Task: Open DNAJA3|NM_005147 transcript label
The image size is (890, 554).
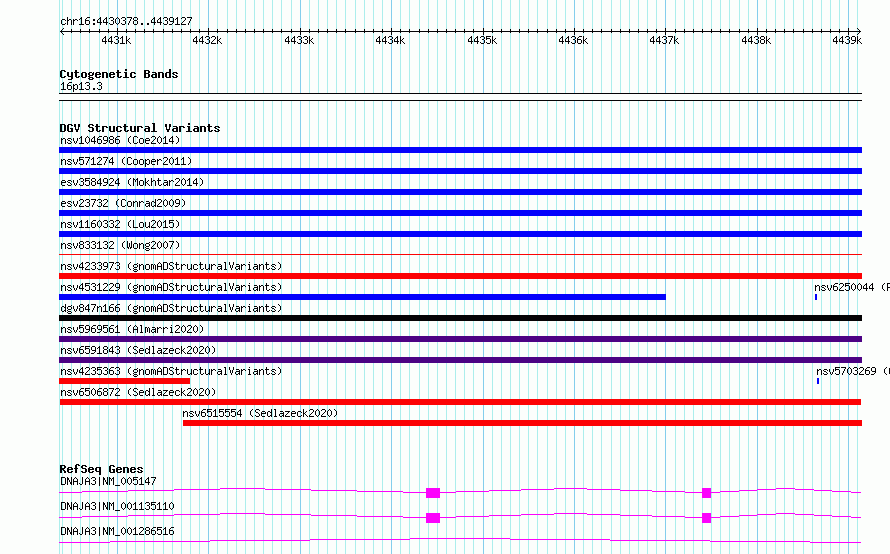Action: coord(108,481)
